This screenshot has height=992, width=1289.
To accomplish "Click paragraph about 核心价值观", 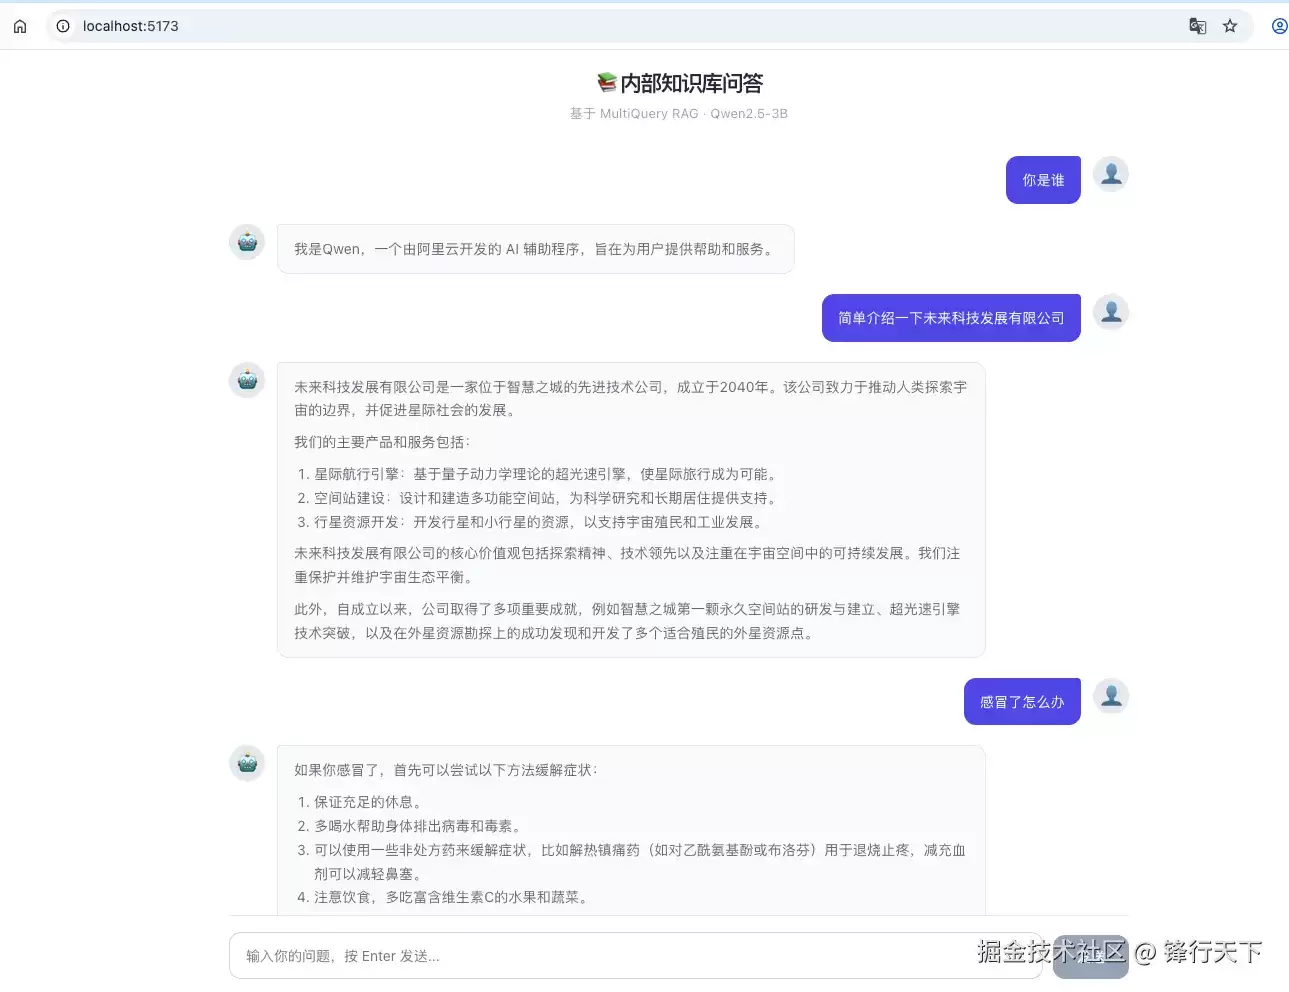I will [x=627, y=565].
